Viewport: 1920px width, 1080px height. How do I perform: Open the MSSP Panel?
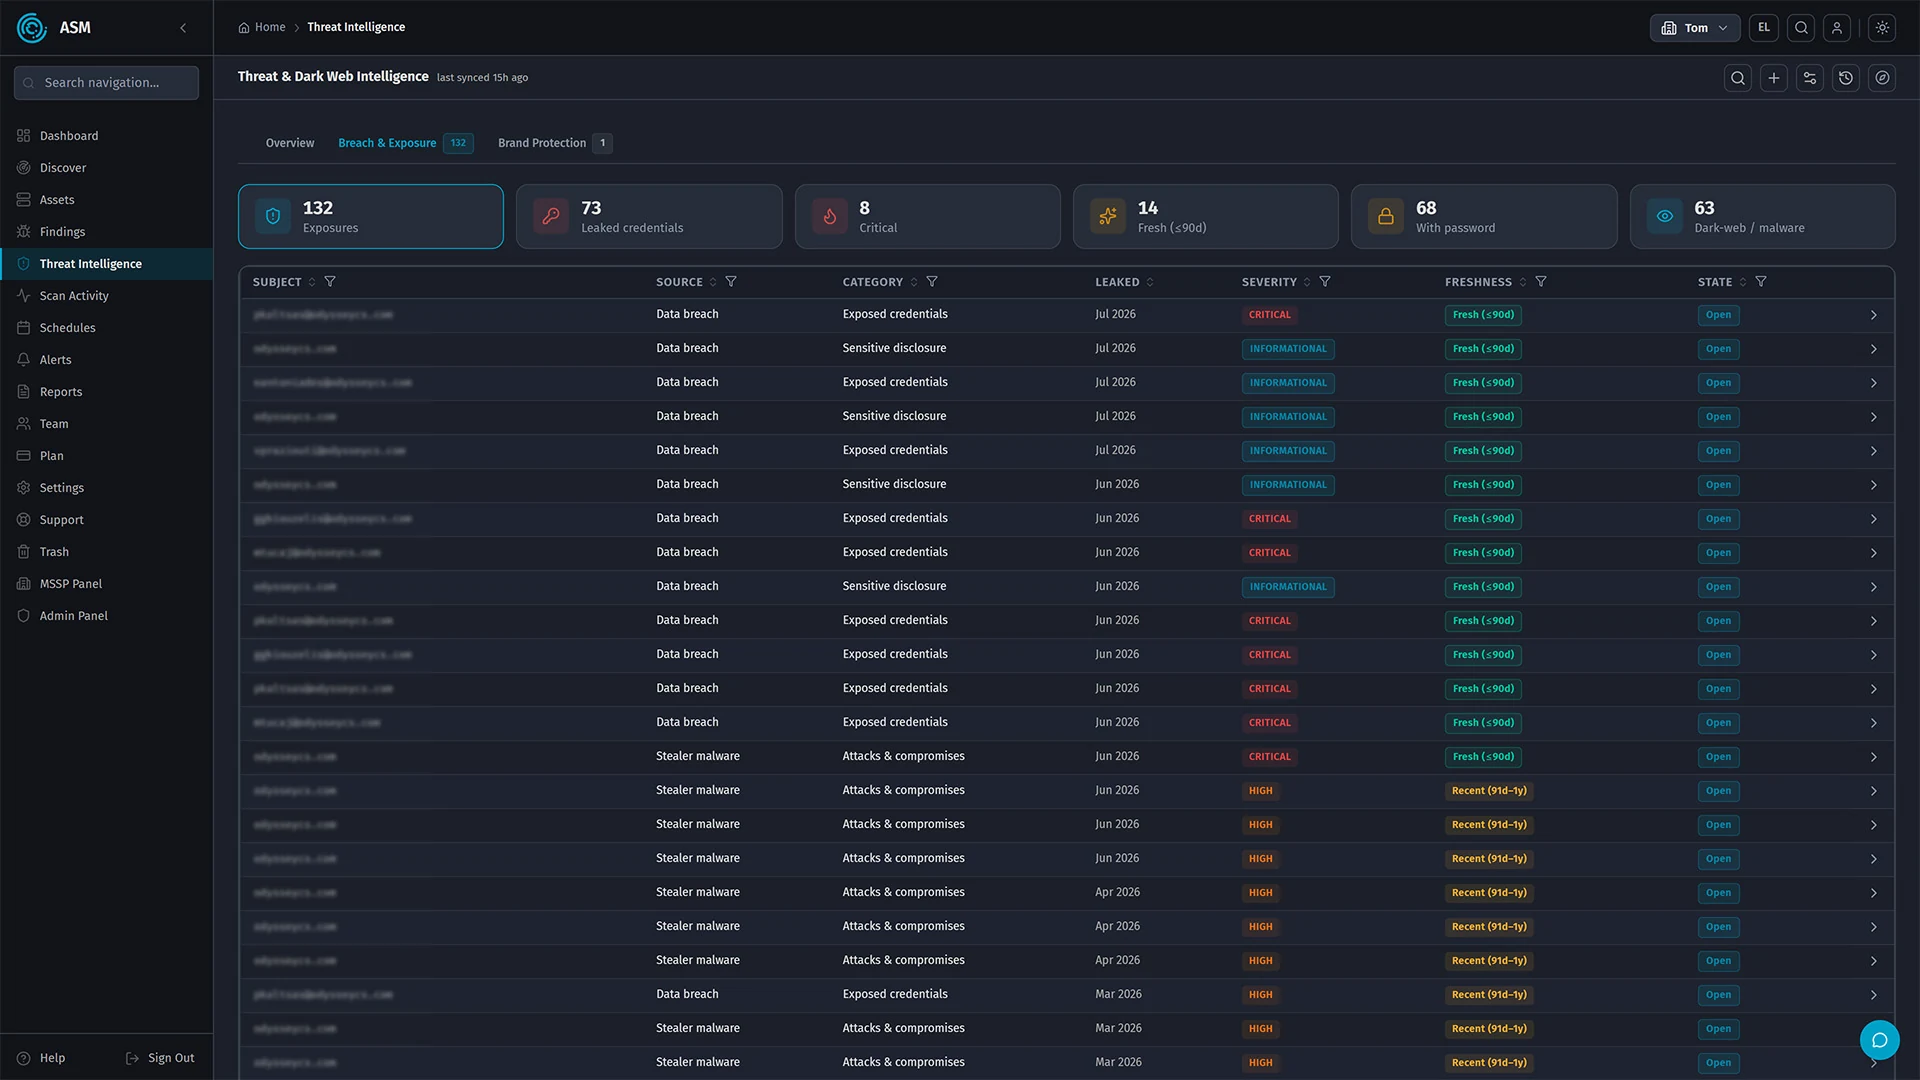click(x=106, y=584)
